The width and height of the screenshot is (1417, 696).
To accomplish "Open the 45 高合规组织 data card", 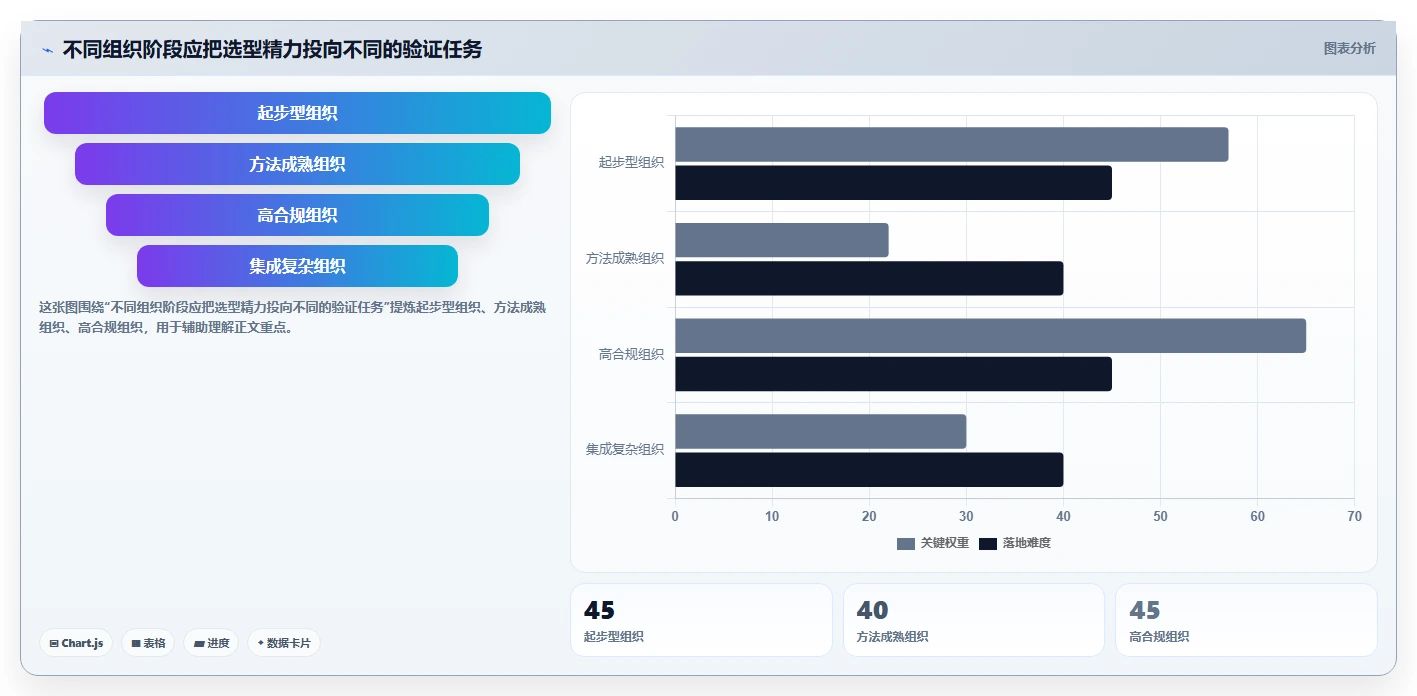I will click(x=1246, y=620).
